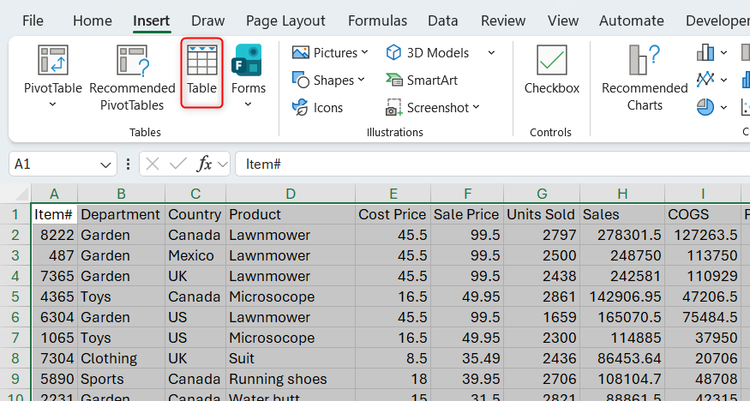
Task: Click the cell with item number 6304
Action: (x=54, y=317)
